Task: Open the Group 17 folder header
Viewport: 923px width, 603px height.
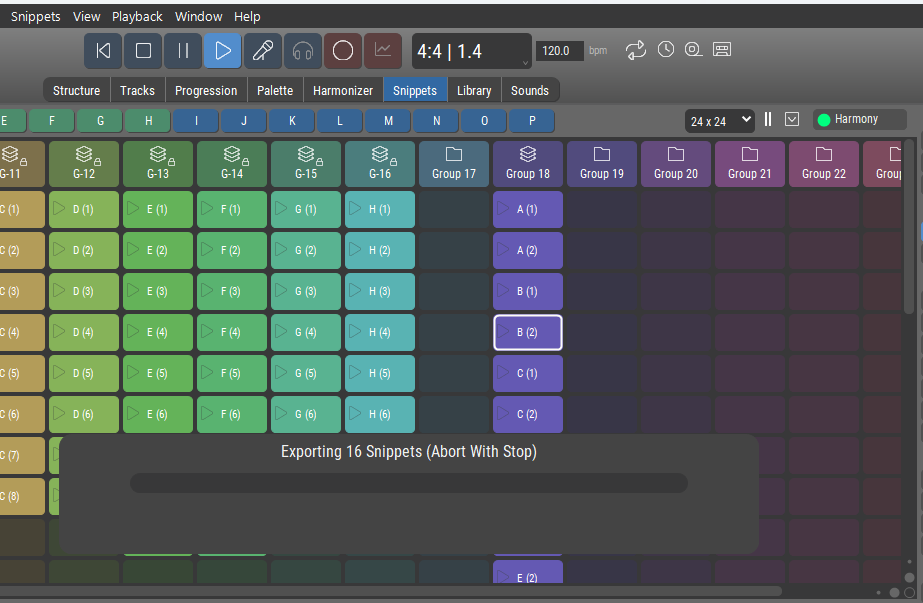Action: point(454,163)
